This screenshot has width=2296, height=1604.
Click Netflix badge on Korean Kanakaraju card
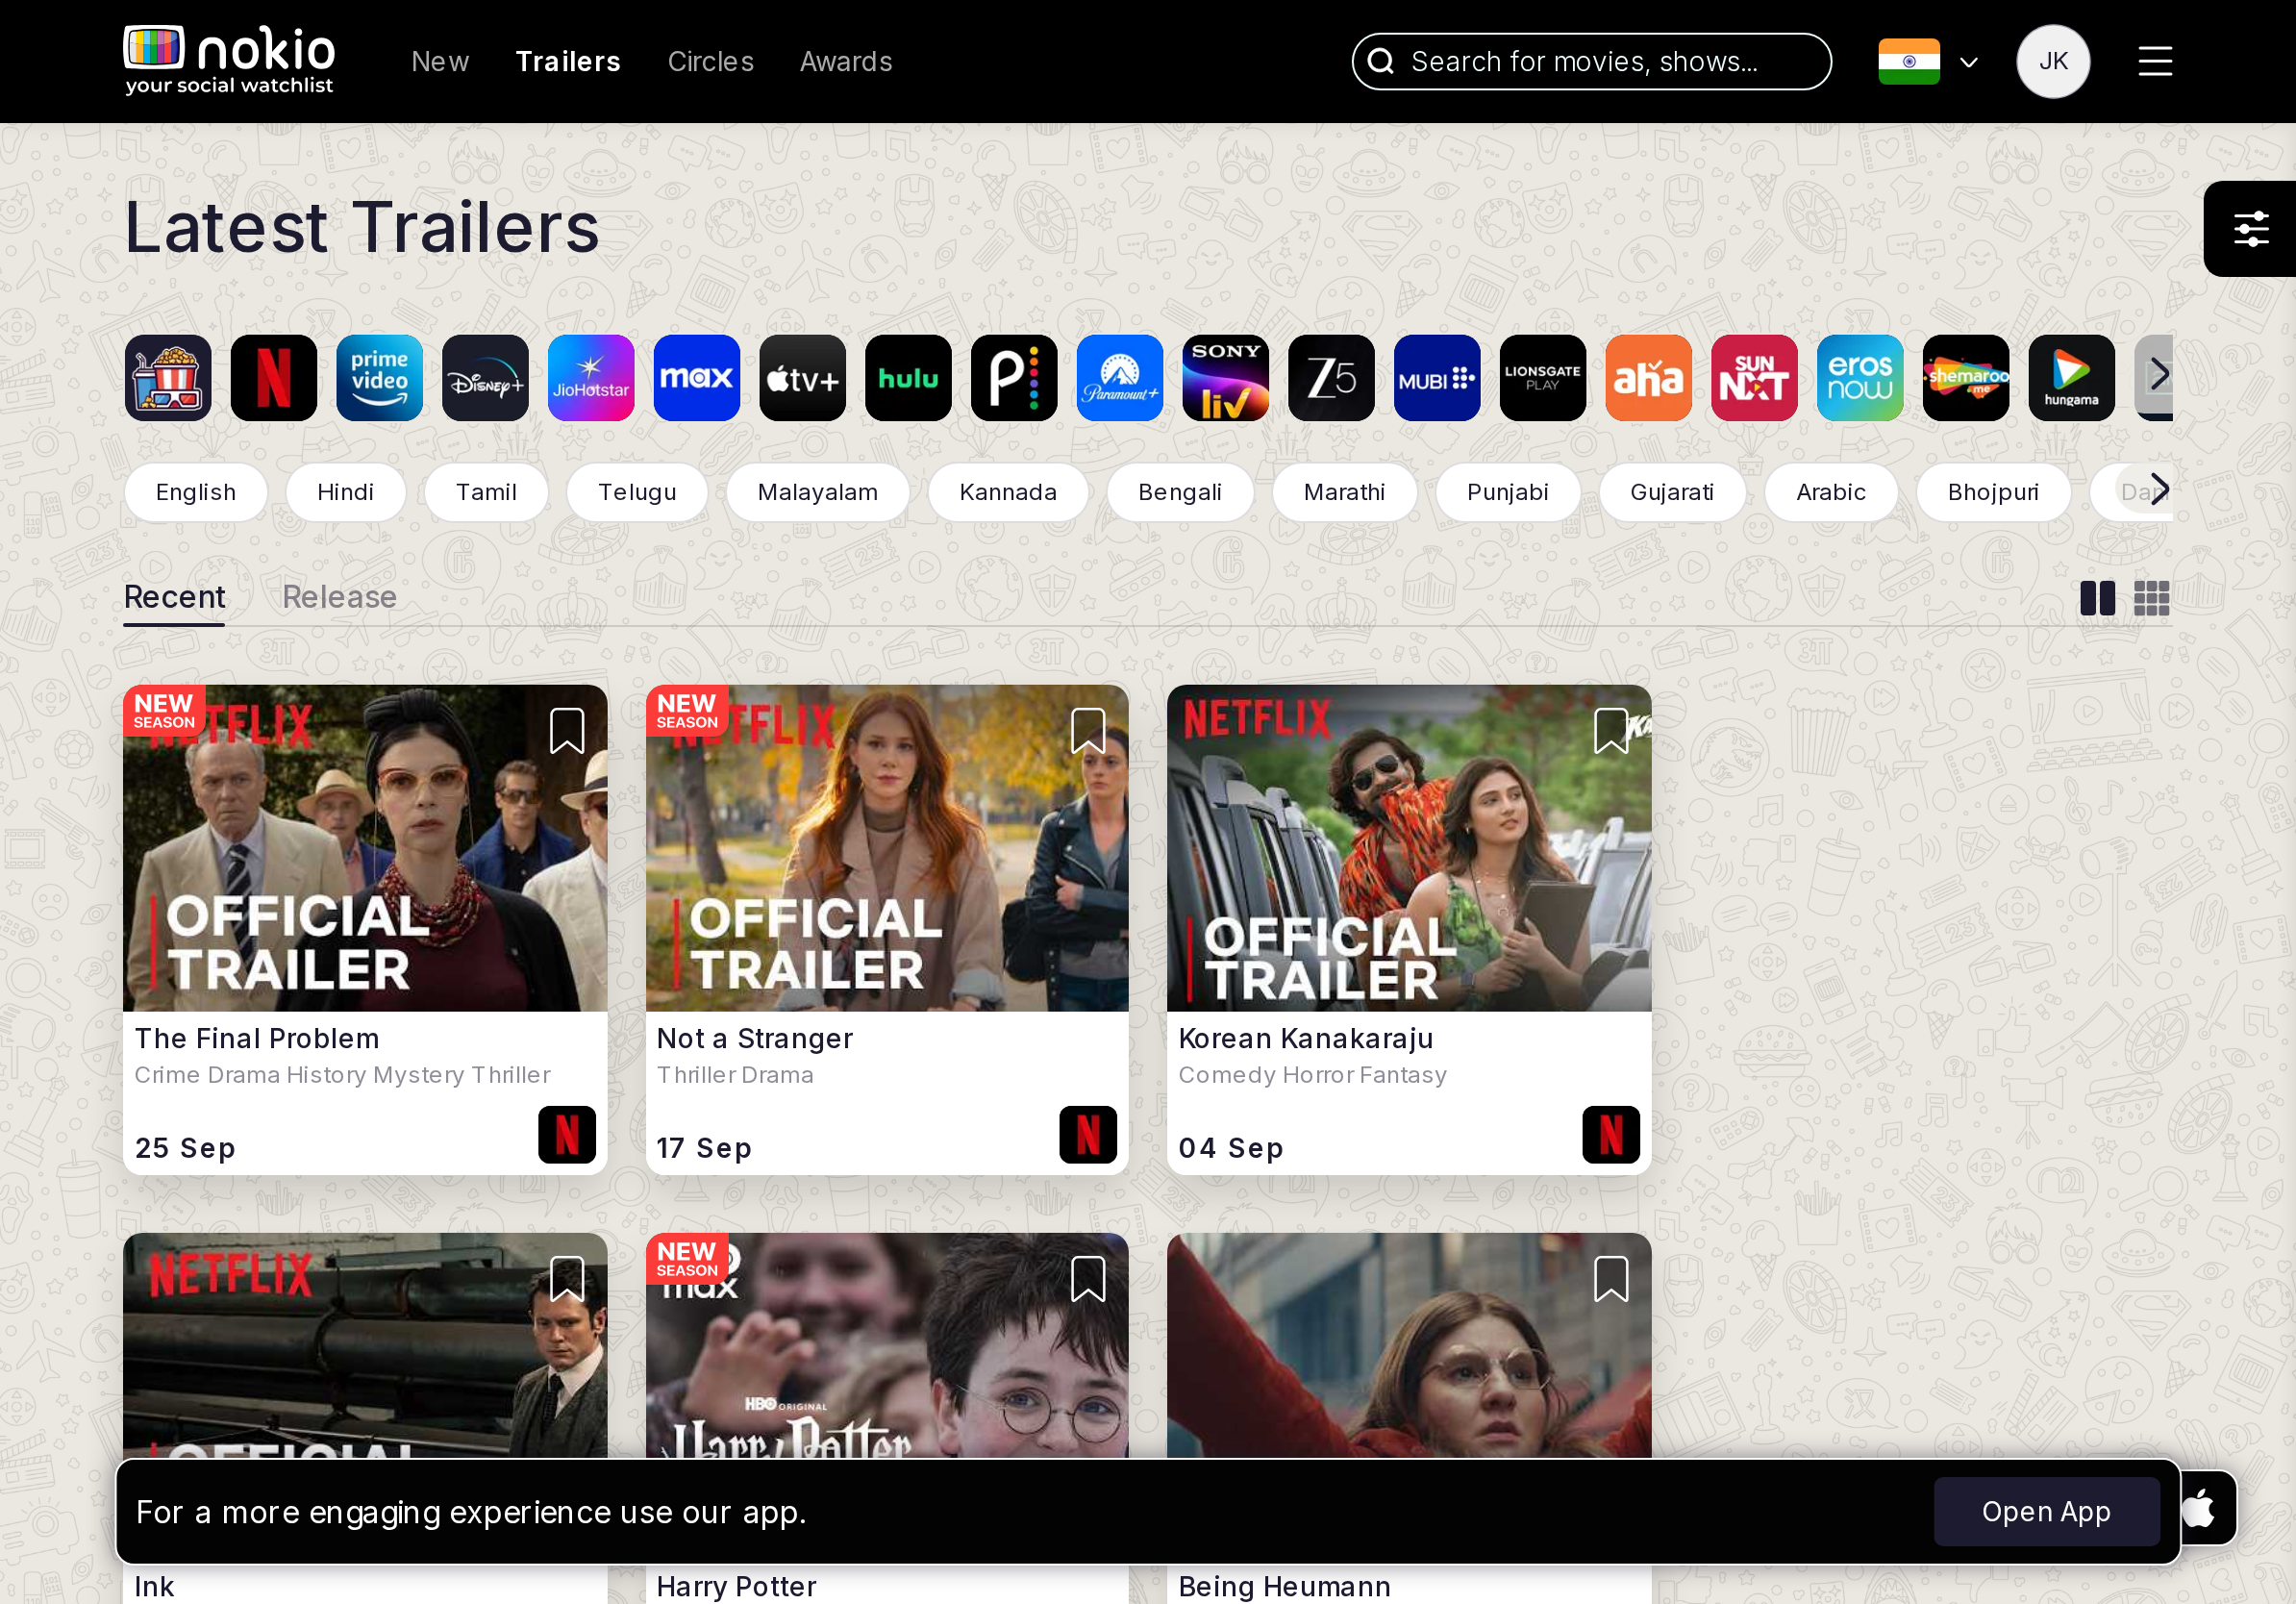click(x=1611, y=1135)
